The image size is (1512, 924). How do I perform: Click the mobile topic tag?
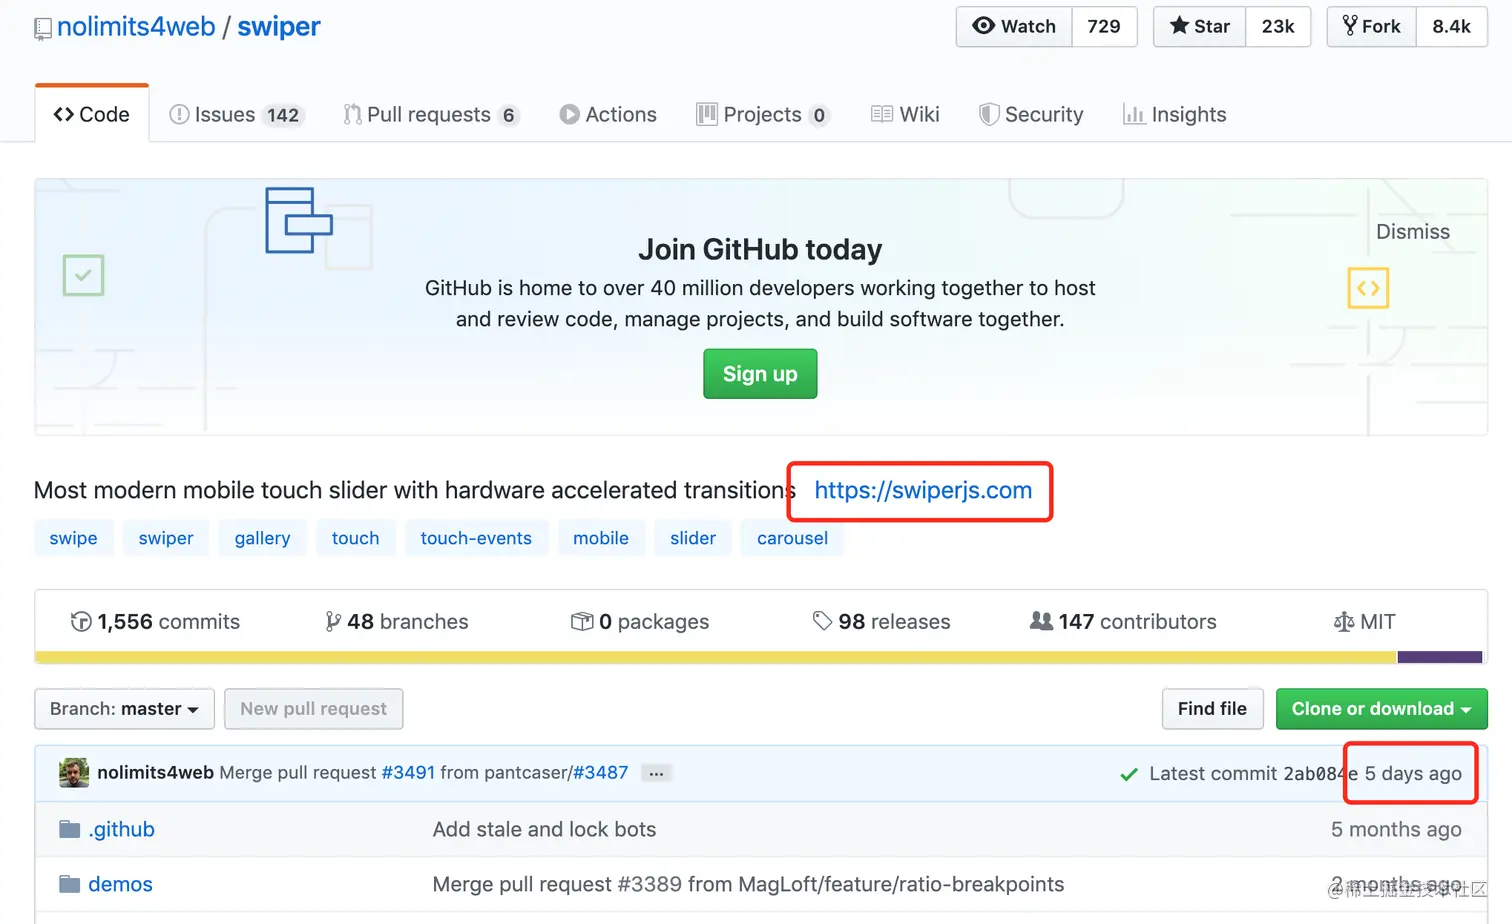[x=601, y=538]
